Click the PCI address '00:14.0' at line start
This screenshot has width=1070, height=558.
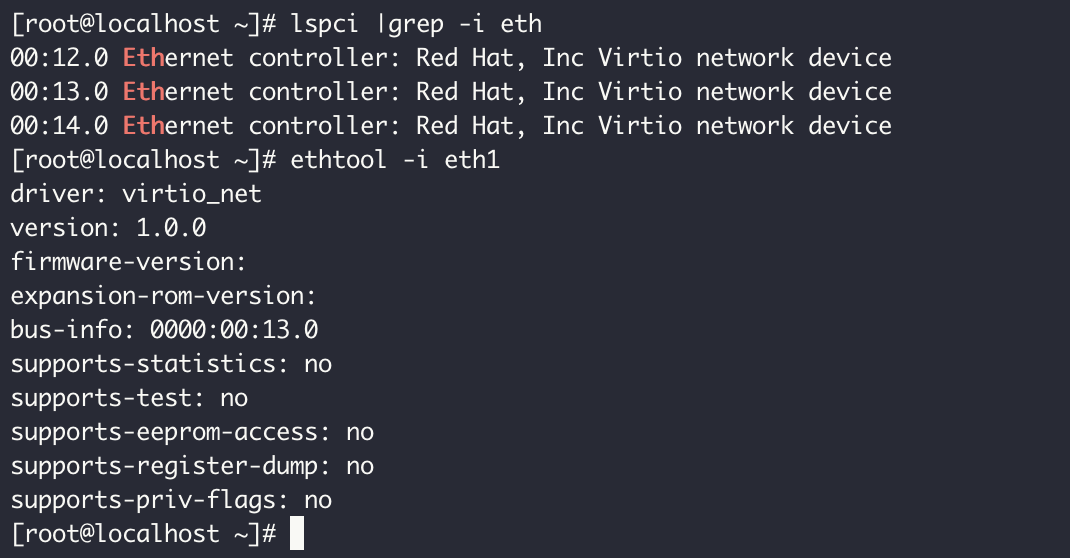coord(59,125)
